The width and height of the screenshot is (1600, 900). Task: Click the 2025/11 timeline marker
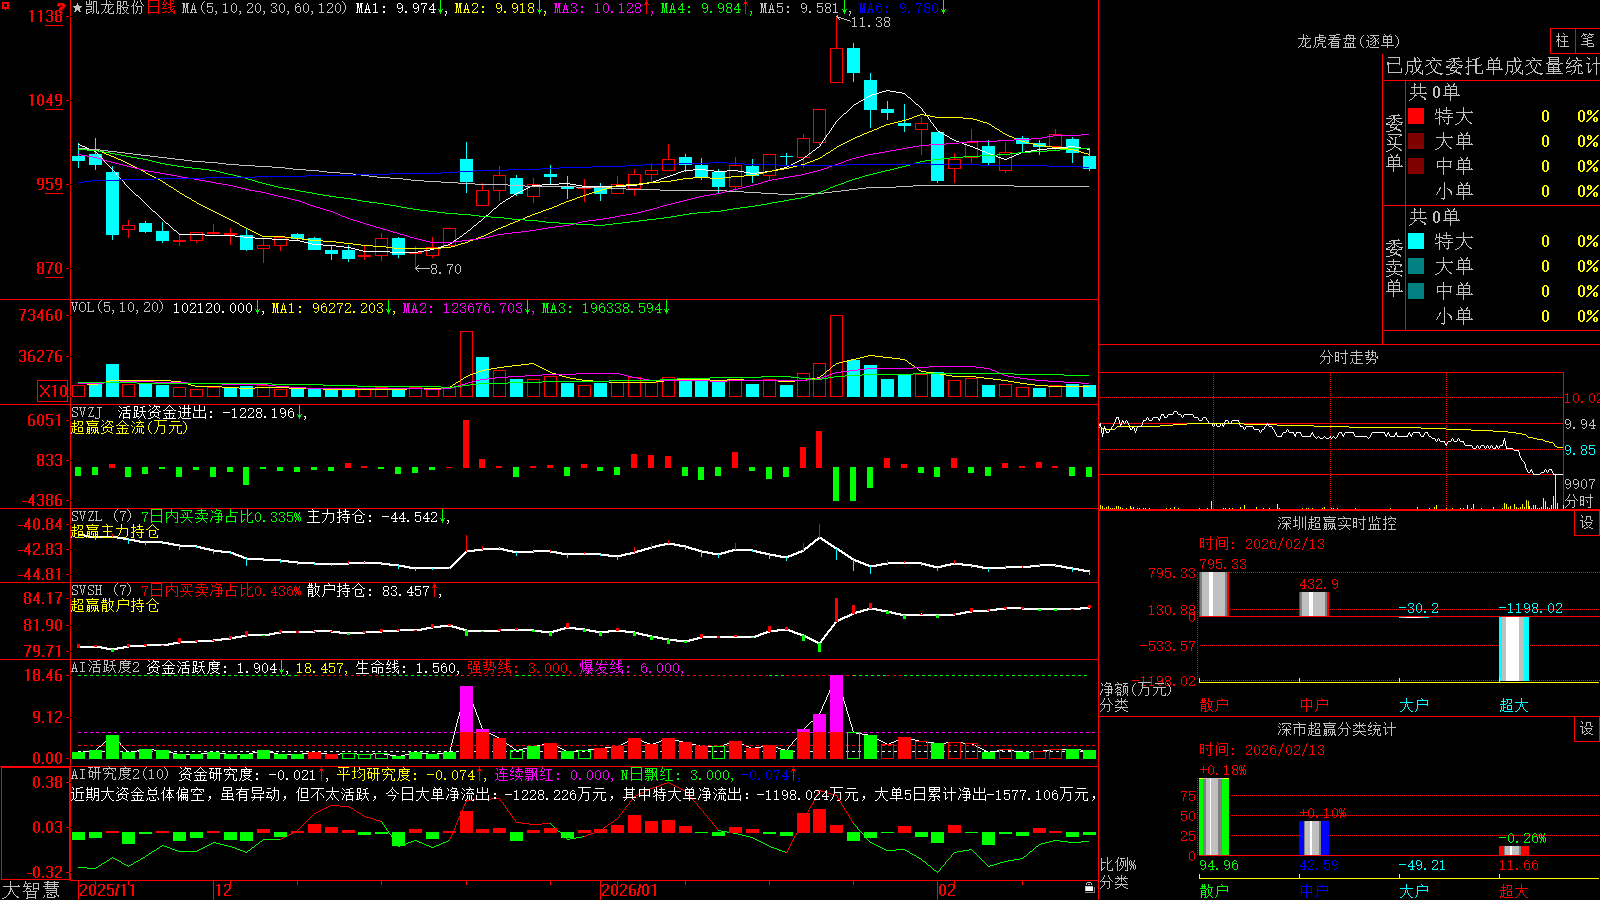[x=107, y=890]
